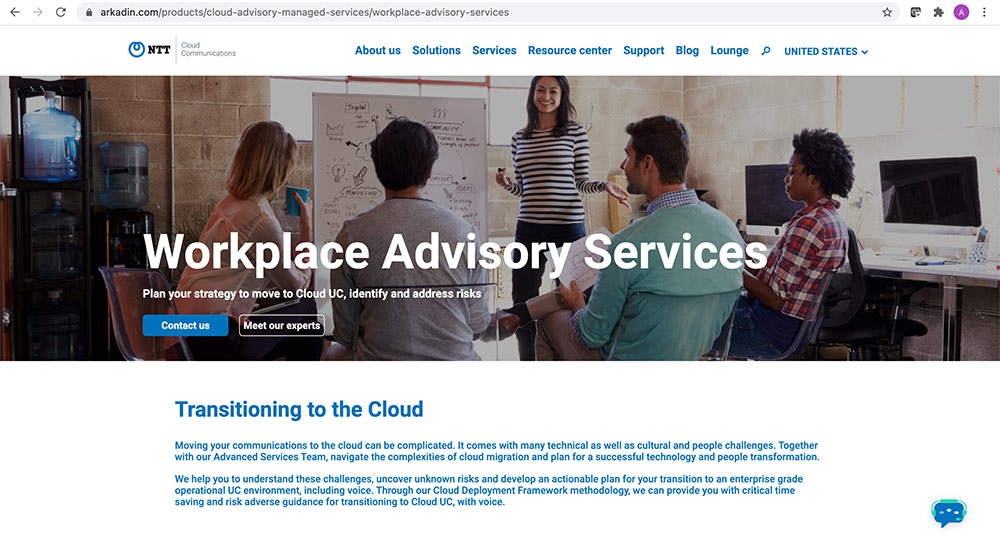Open the About us menu

[377, 50]
